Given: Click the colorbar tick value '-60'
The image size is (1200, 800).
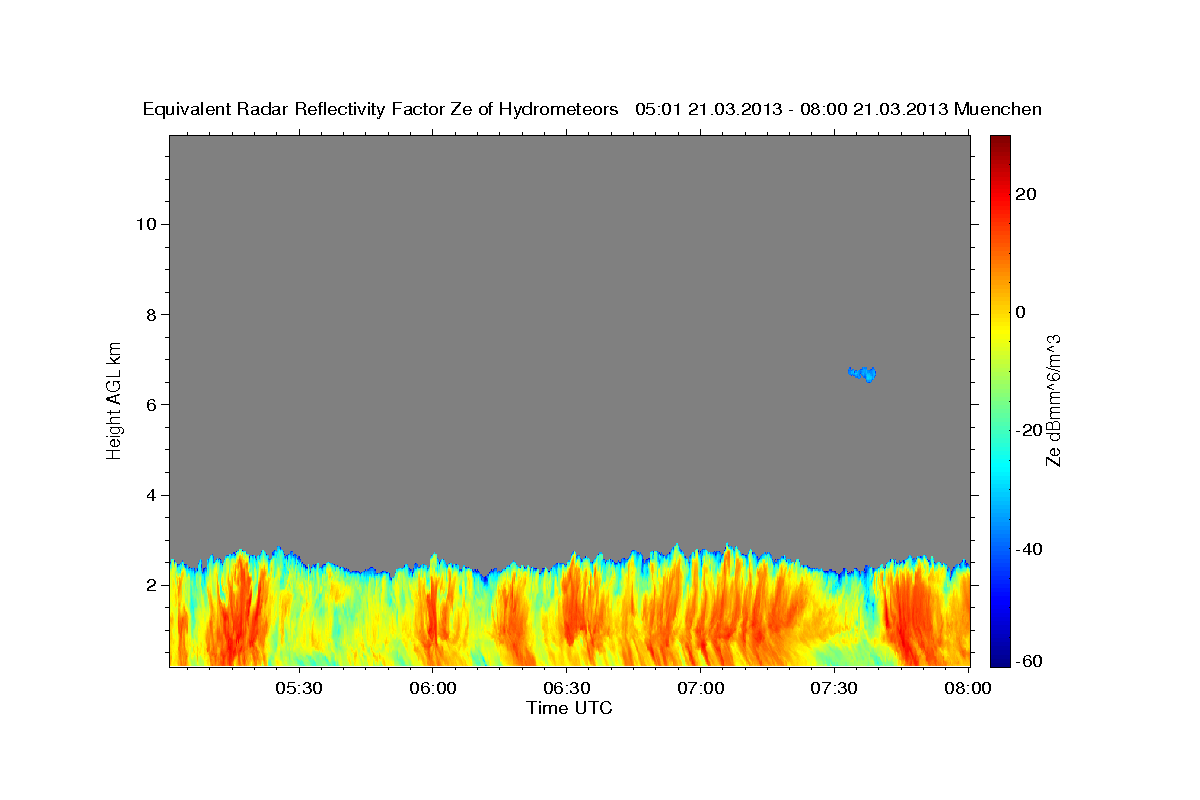Looking at the screenshot, I should 1028,661.
